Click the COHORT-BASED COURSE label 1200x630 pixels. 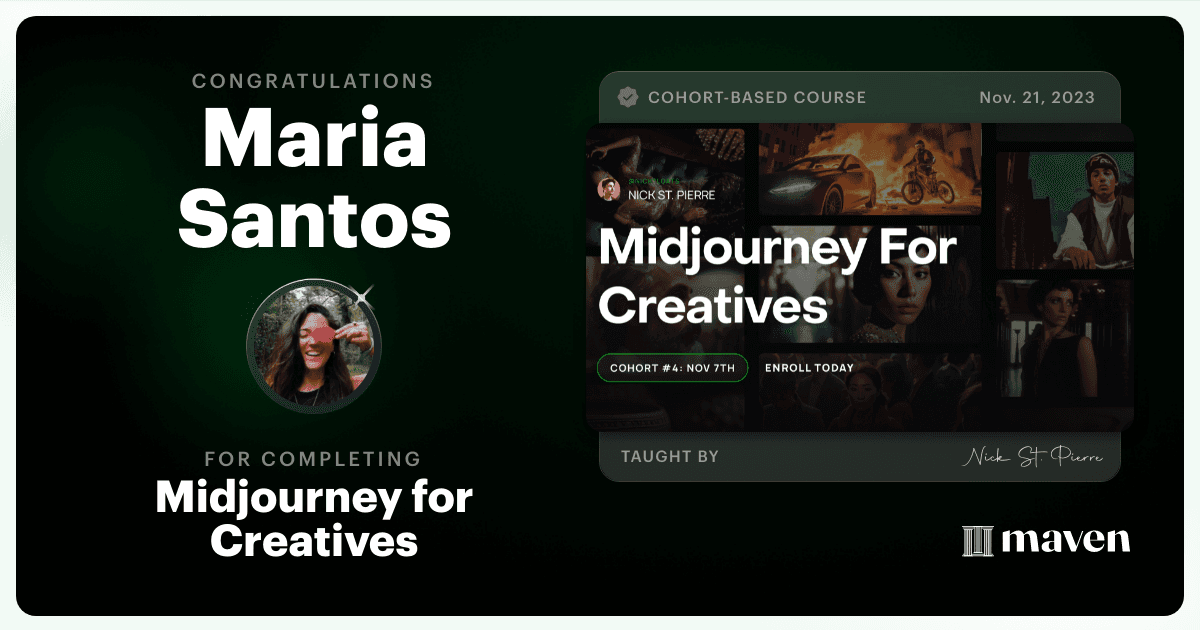tap(757, 98)
